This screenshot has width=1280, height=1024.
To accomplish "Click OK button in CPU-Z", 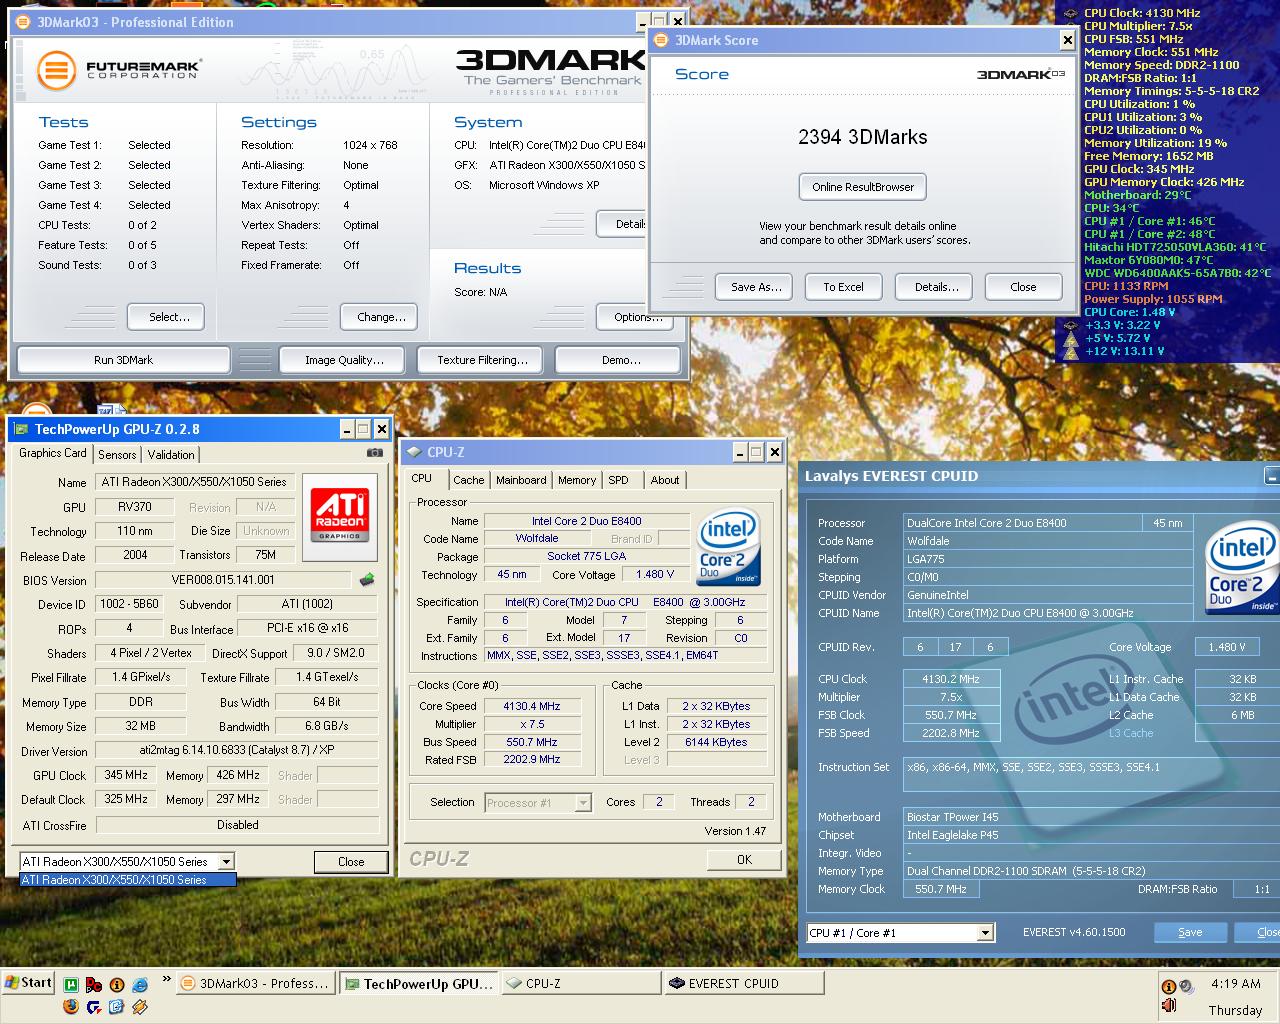I will coord(744,860).
